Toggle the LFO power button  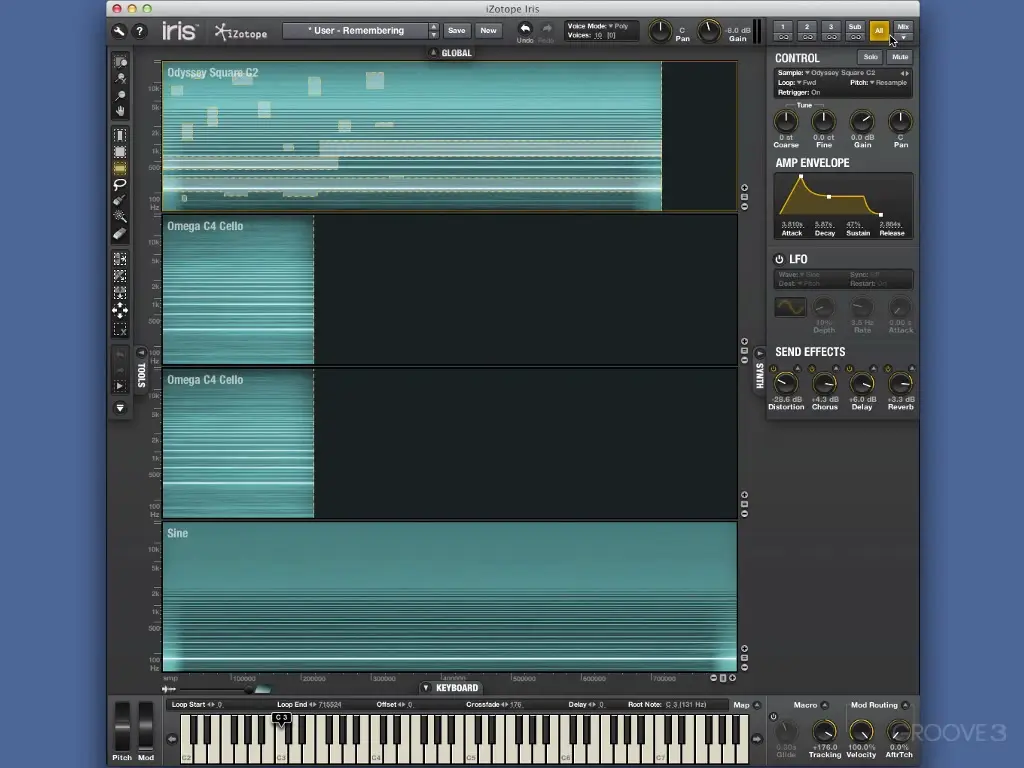point(779,259)
